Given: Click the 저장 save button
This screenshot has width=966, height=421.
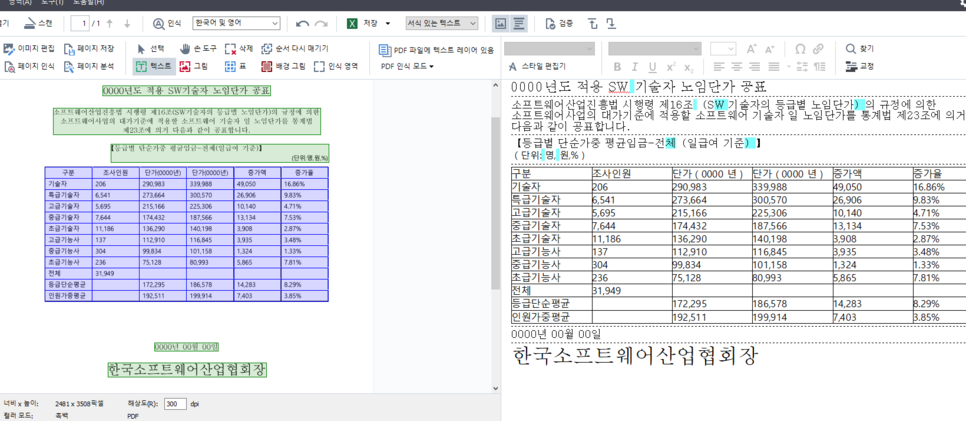Looking at the screenshot, I should click(362, 24).
